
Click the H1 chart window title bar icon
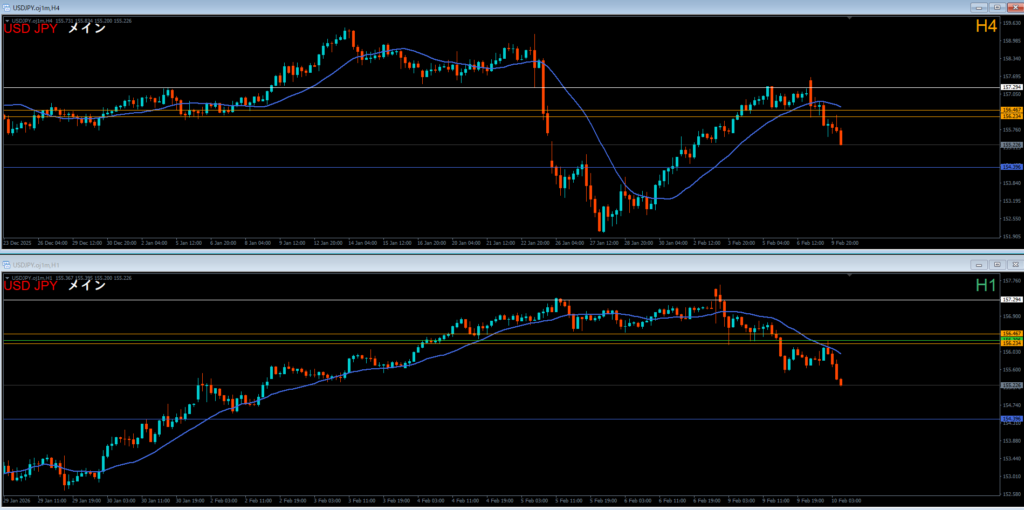coord(7,264)
